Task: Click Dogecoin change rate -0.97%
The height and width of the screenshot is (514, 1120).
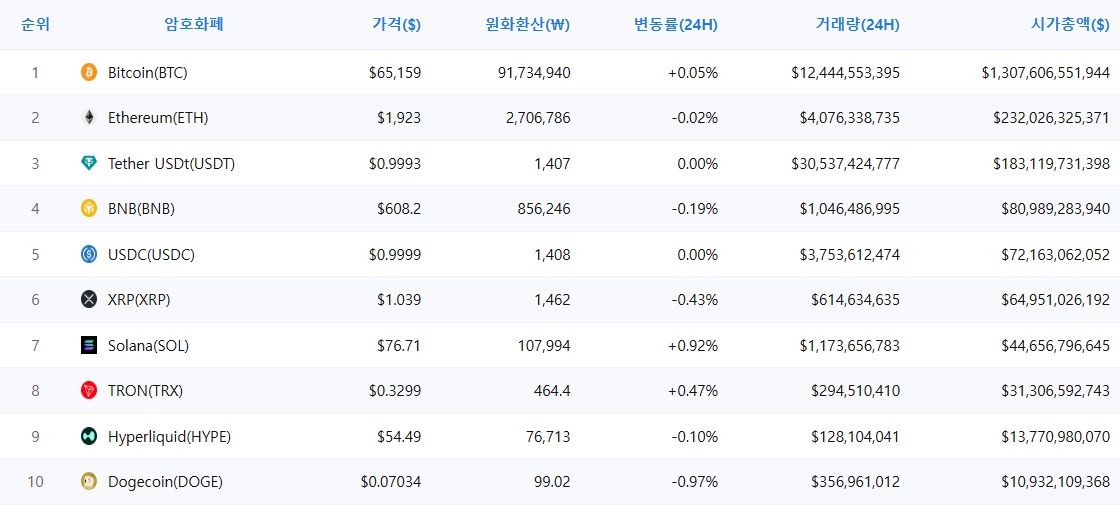Action: pos(694,482)
